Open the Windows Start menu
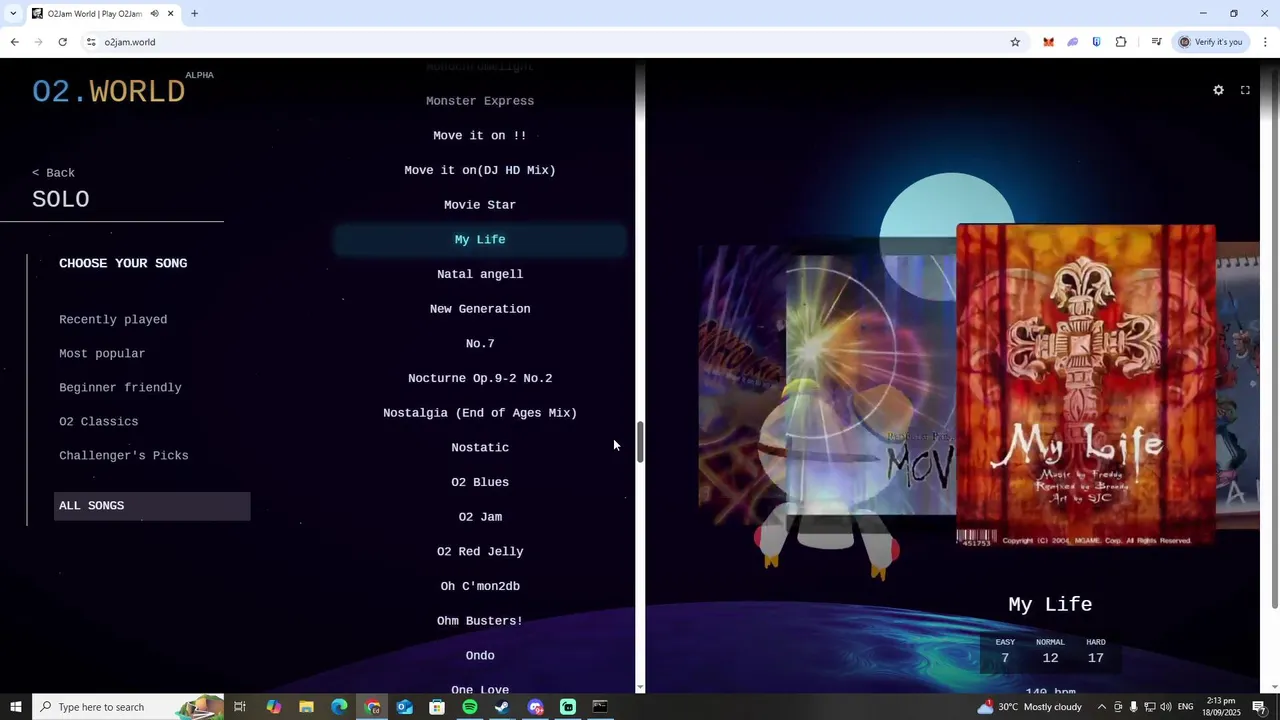 click(16, 707)
